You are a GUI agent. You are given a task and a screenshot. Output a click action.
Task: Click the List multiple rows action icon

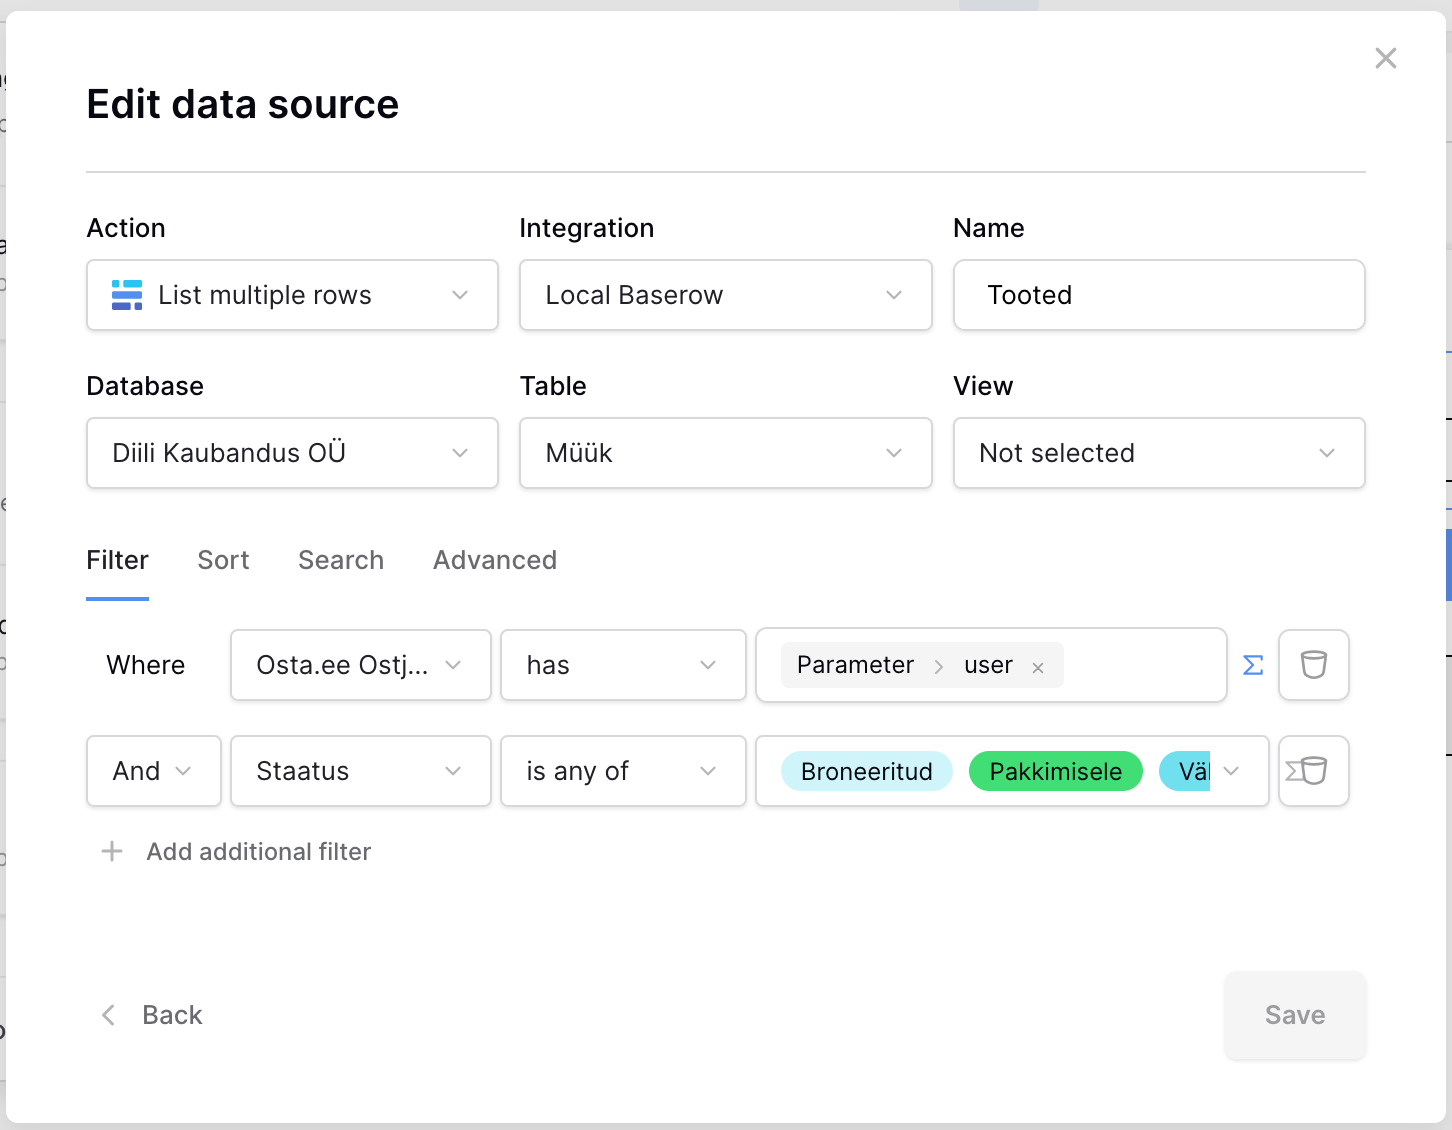tap(127, 295)
